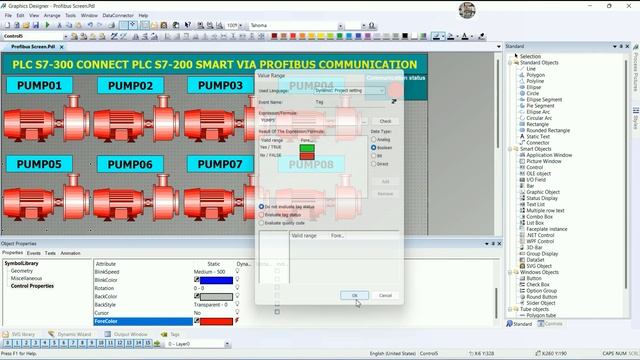The width and height of the screenshot is (640, 360).
Task: Select Static Text object
Action: pos(538,136)
